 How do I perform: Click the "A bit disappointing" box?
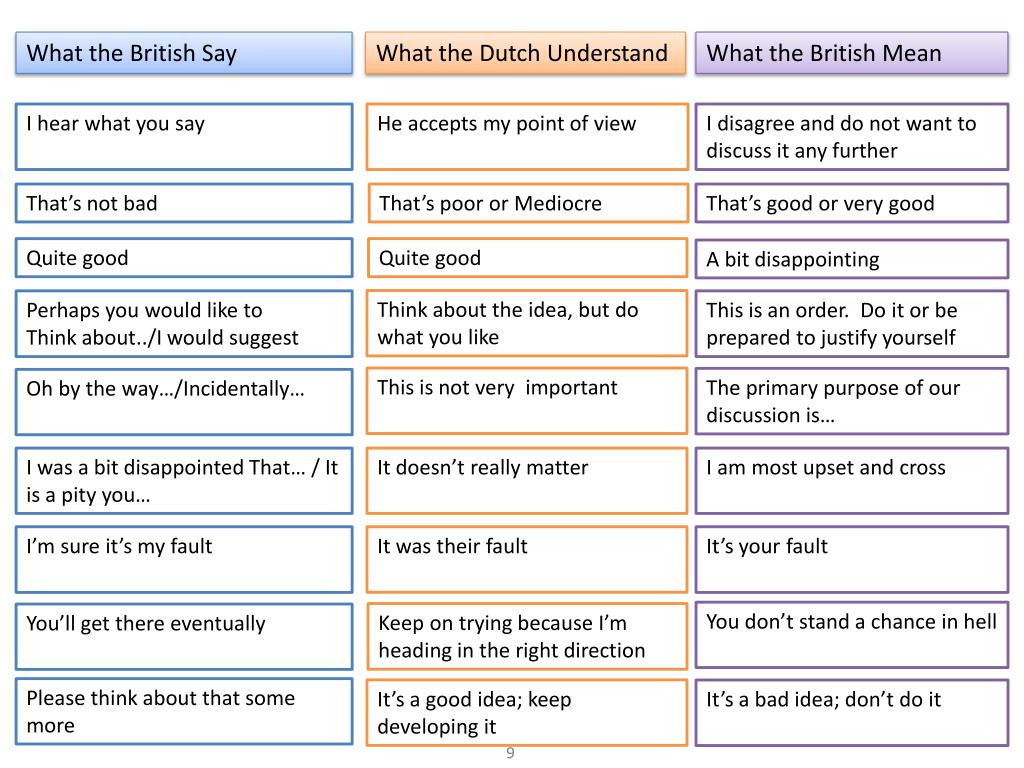(x=852, y=259)
